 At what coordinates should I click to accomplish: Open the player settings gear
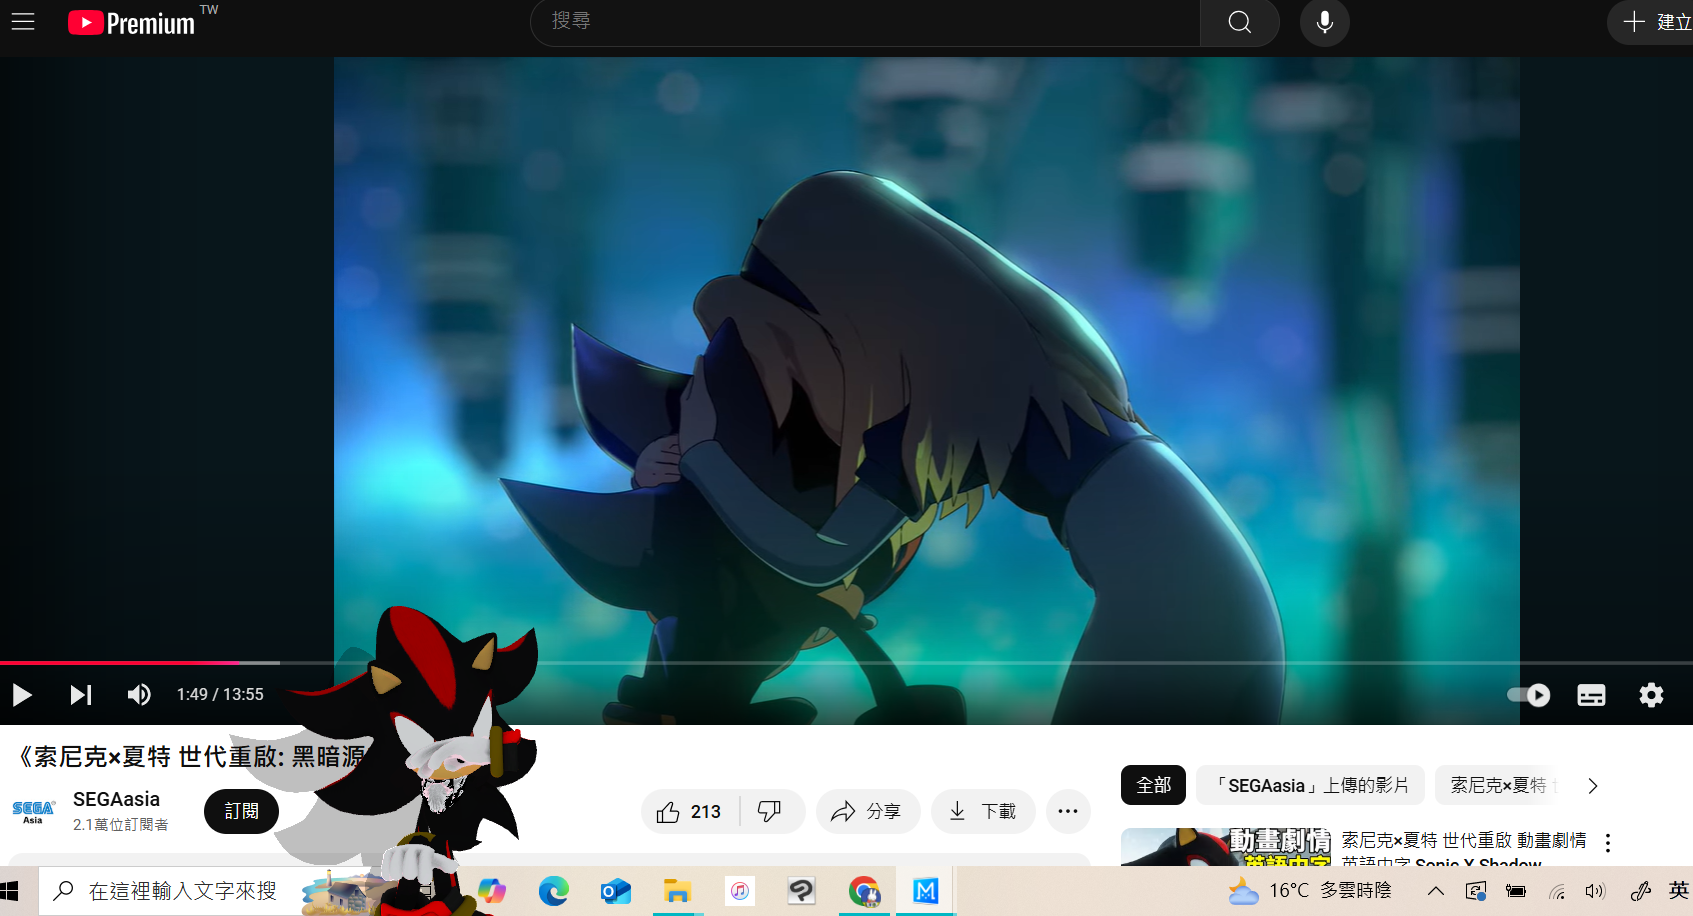[x=1651, y=694]
